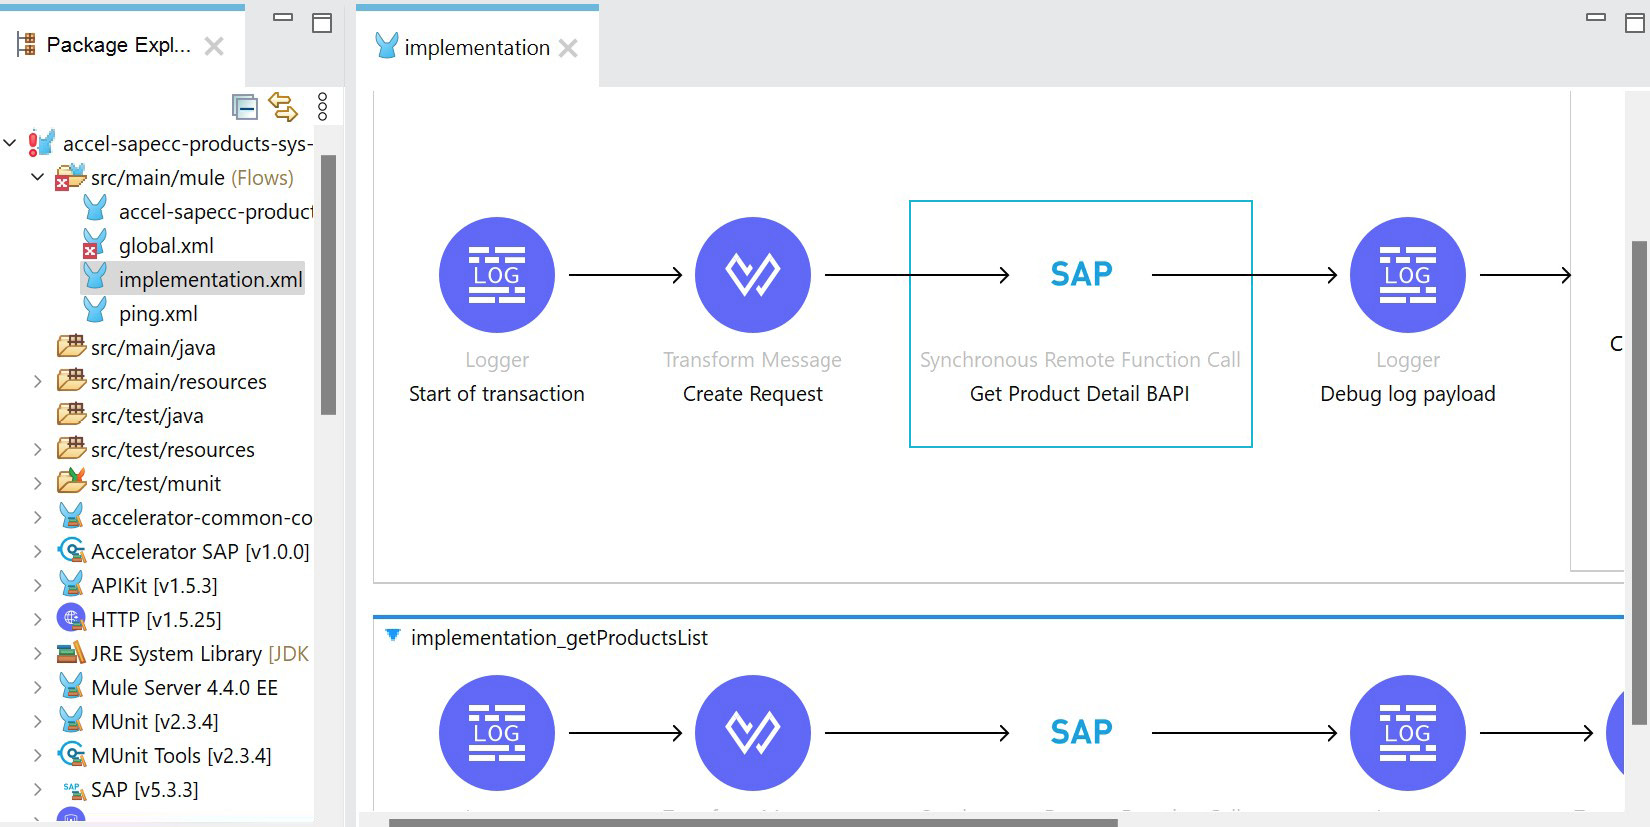Screen dimensions: 1650x827
Task: Click the canvas horizontal scrollbar
Action: click(x=752, y=822)
